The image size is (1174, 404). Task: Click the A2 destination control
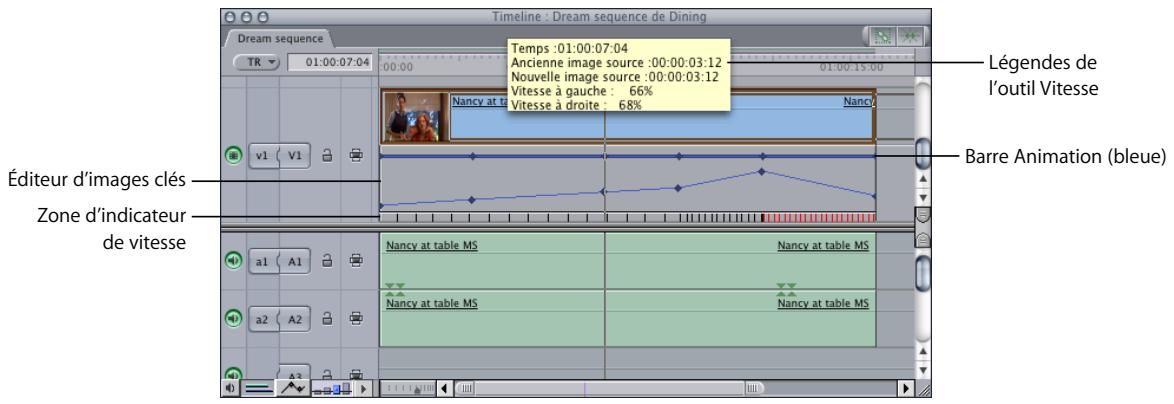(294, 319)
